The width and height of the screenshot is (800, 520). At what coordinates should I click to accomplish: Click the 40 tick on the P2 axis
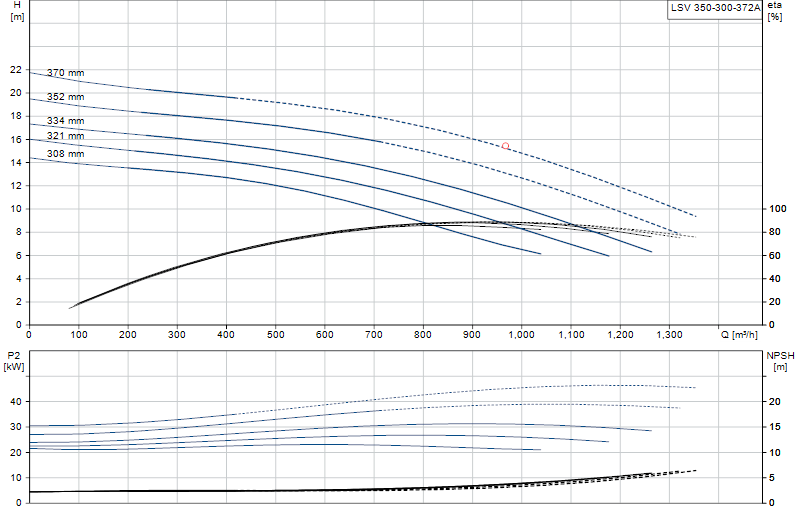16,402
